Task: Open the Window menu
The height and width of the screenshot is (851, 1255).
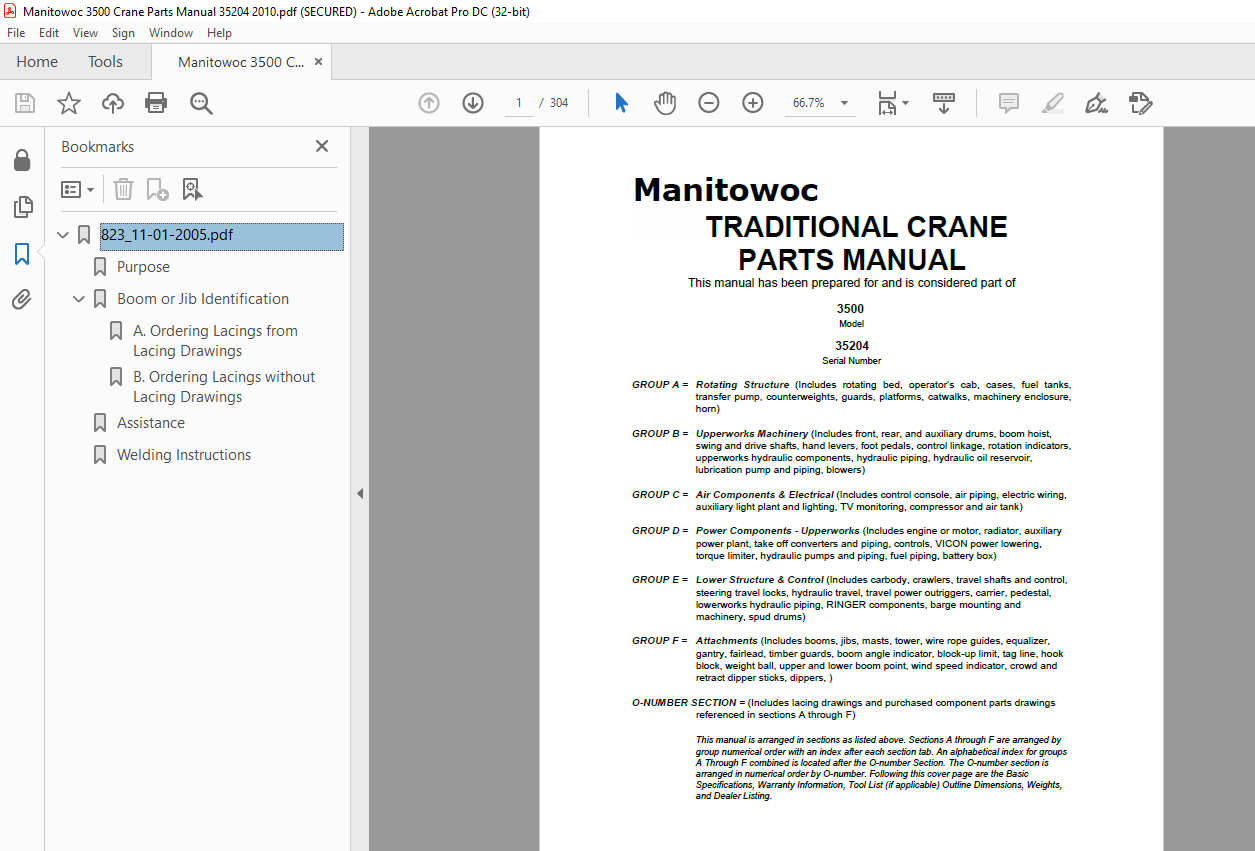Action: click(x=171, y=33)
